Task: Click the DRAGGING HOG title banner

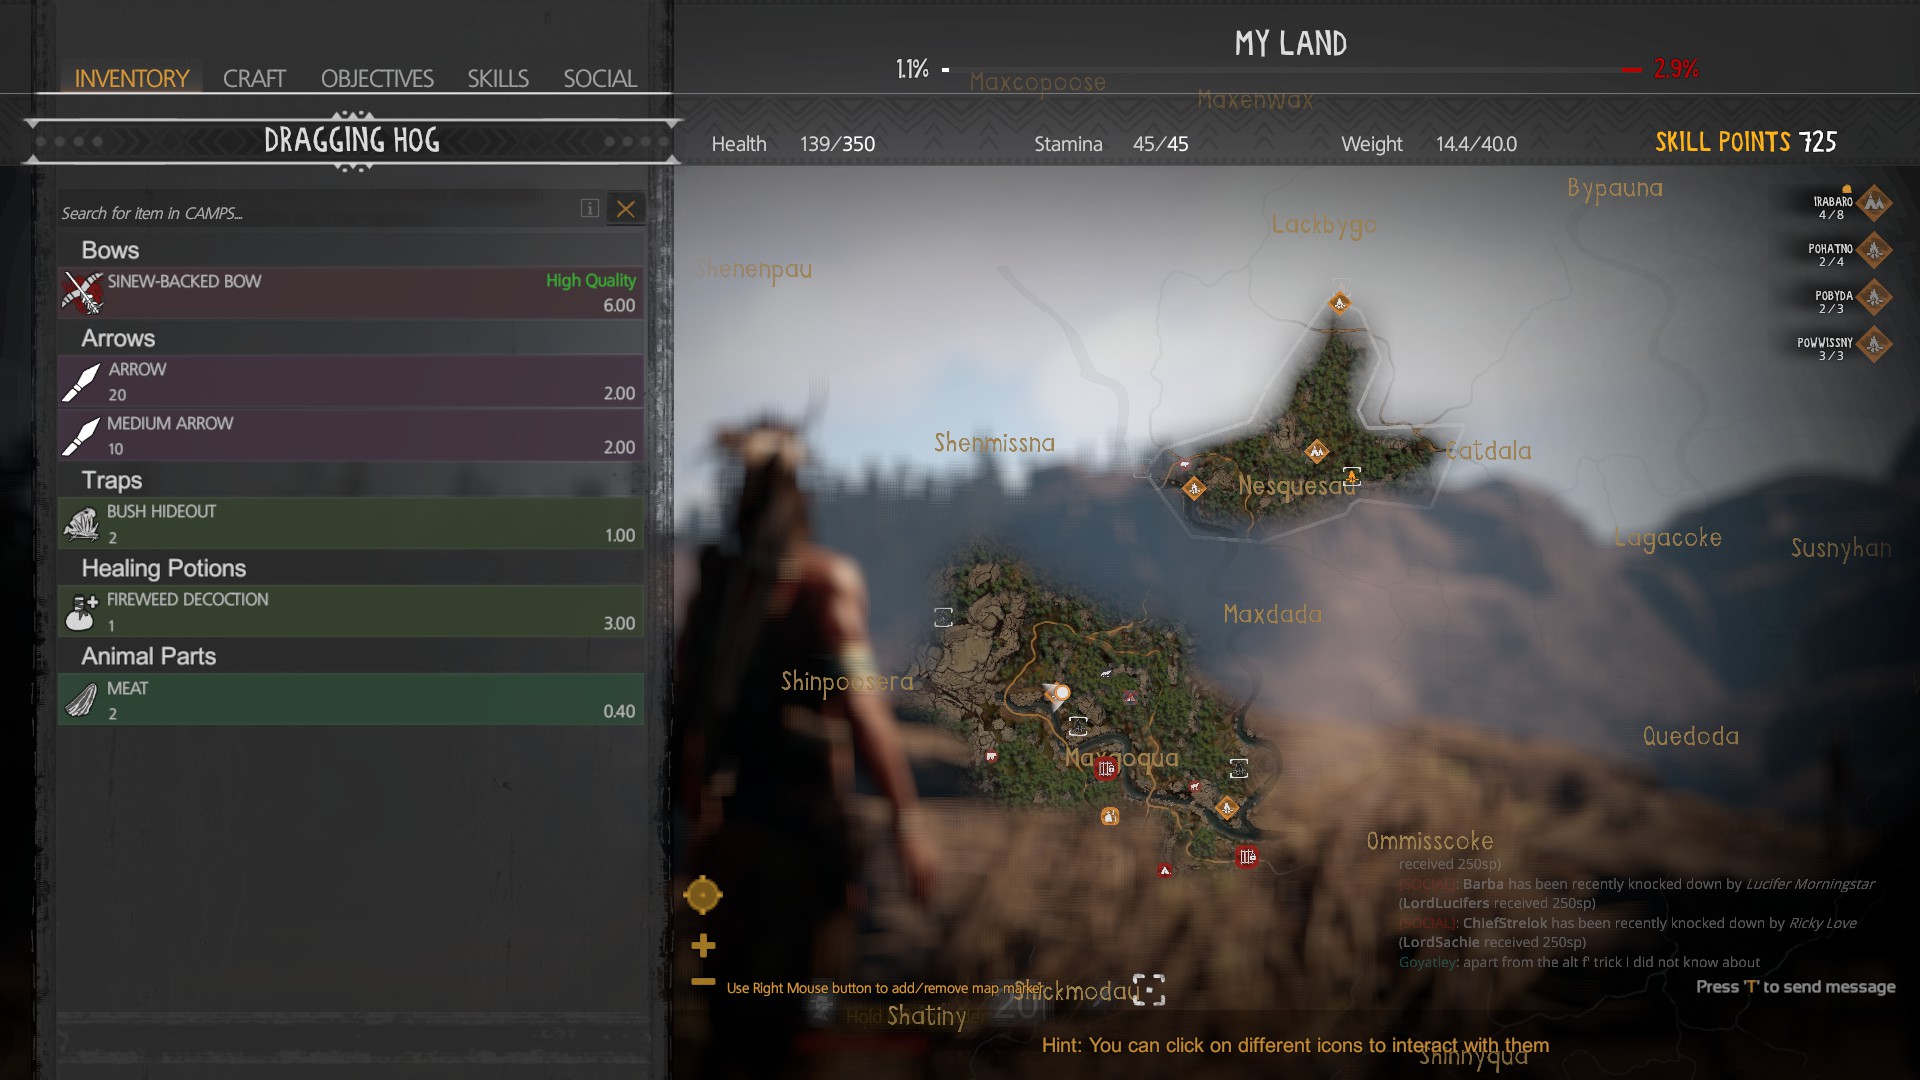Action: [352, 141]
